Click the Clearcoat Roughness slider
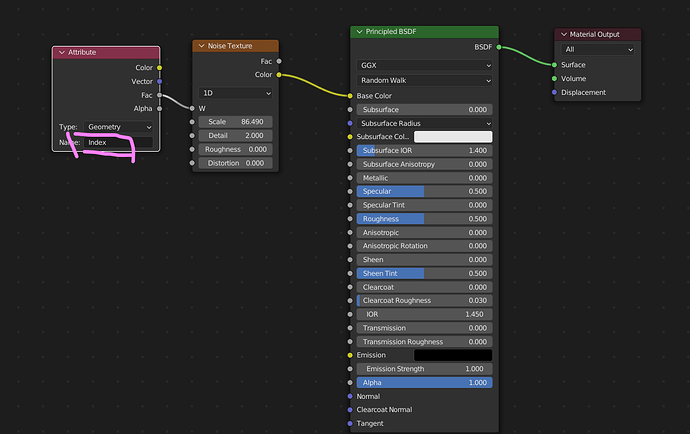690x434 pixels. (424, 301)
